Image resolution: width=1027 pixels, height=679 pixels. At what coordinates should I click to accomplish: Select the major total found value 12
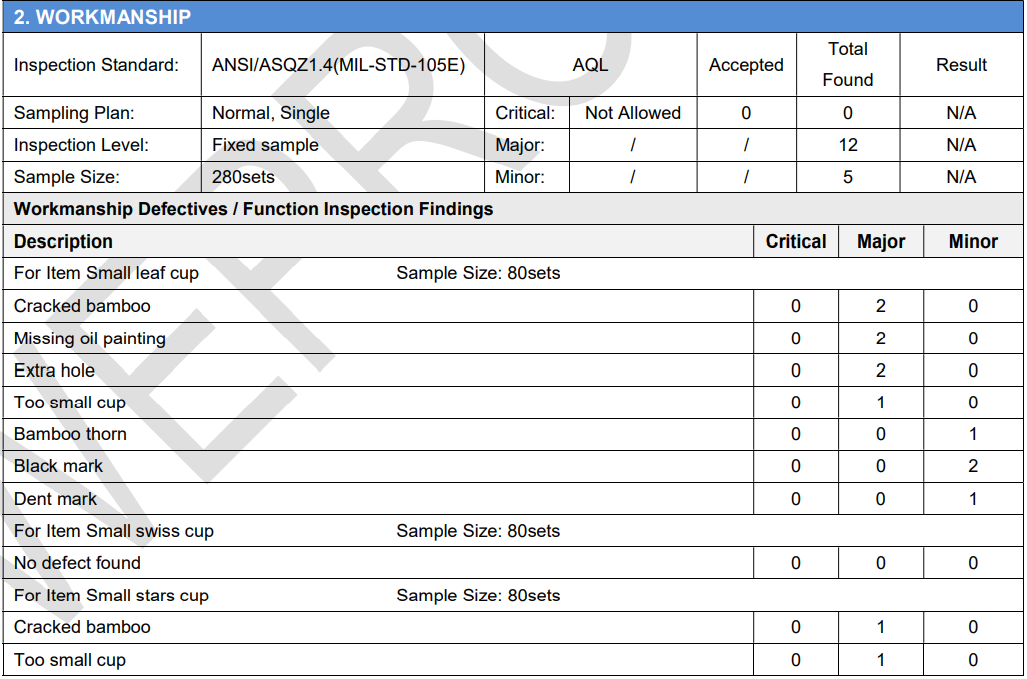(x=847, y=145)
